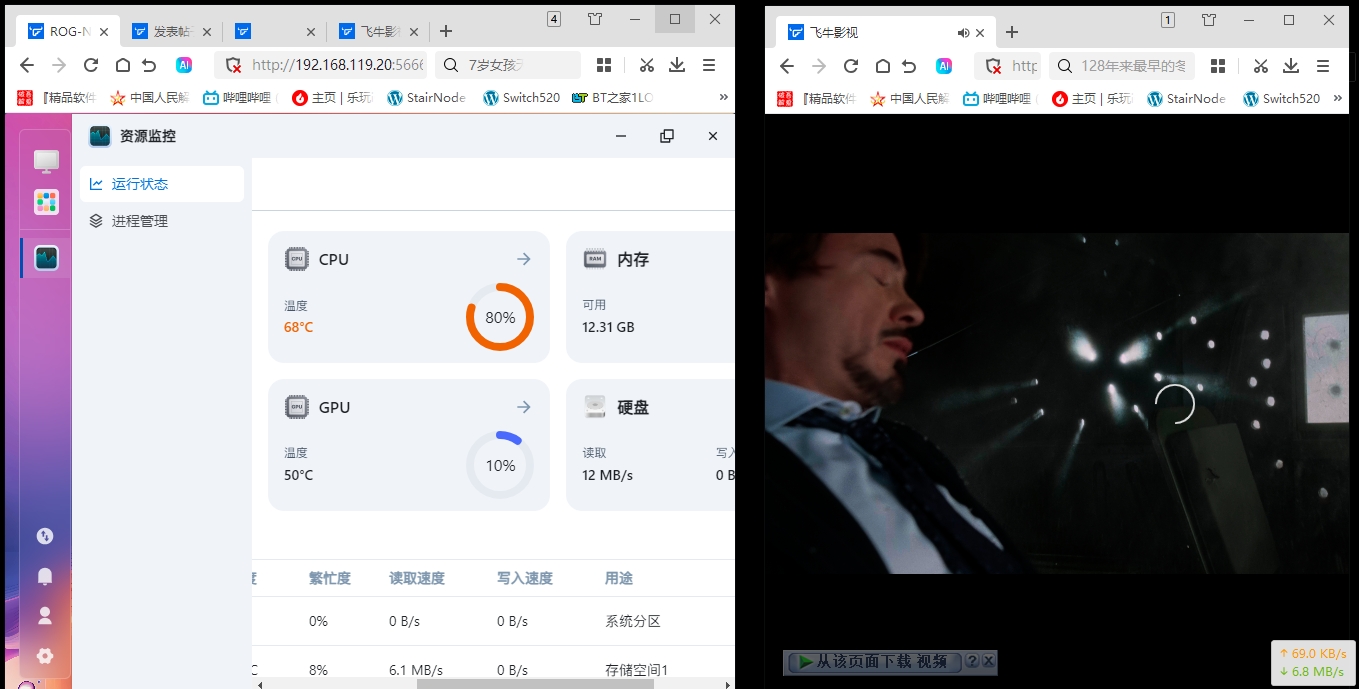Open the Switch520 bookmark in the left browser
Viewport: 1359px width, 689px height.
[521, 98]
